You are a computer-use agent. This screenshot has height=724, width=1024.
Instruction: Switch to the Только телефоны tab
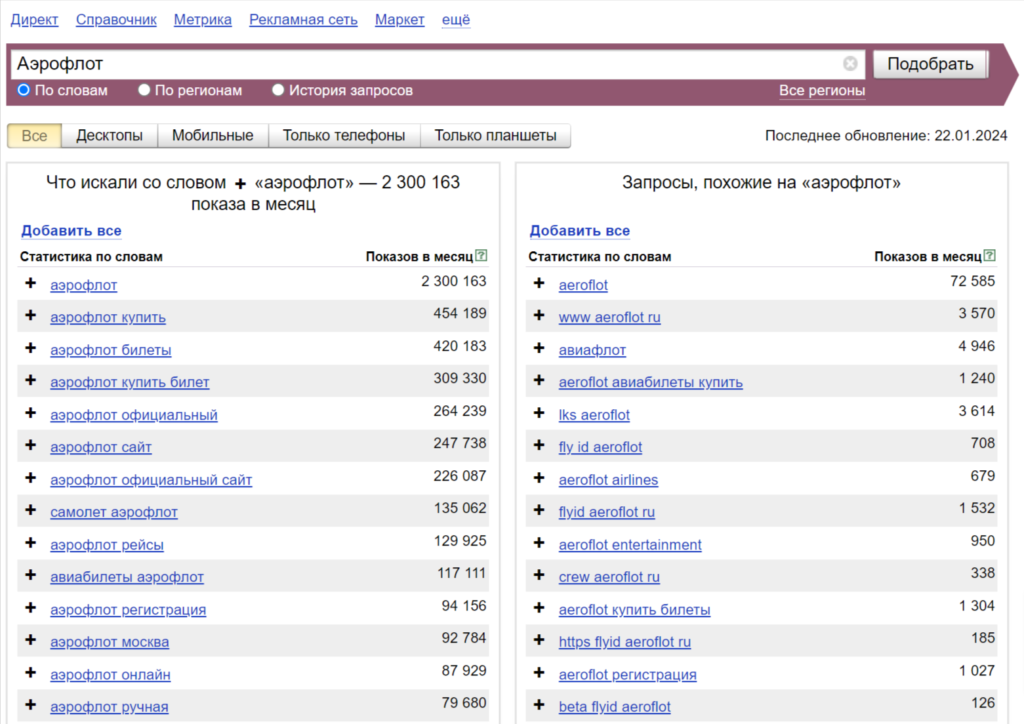[344, 136]
